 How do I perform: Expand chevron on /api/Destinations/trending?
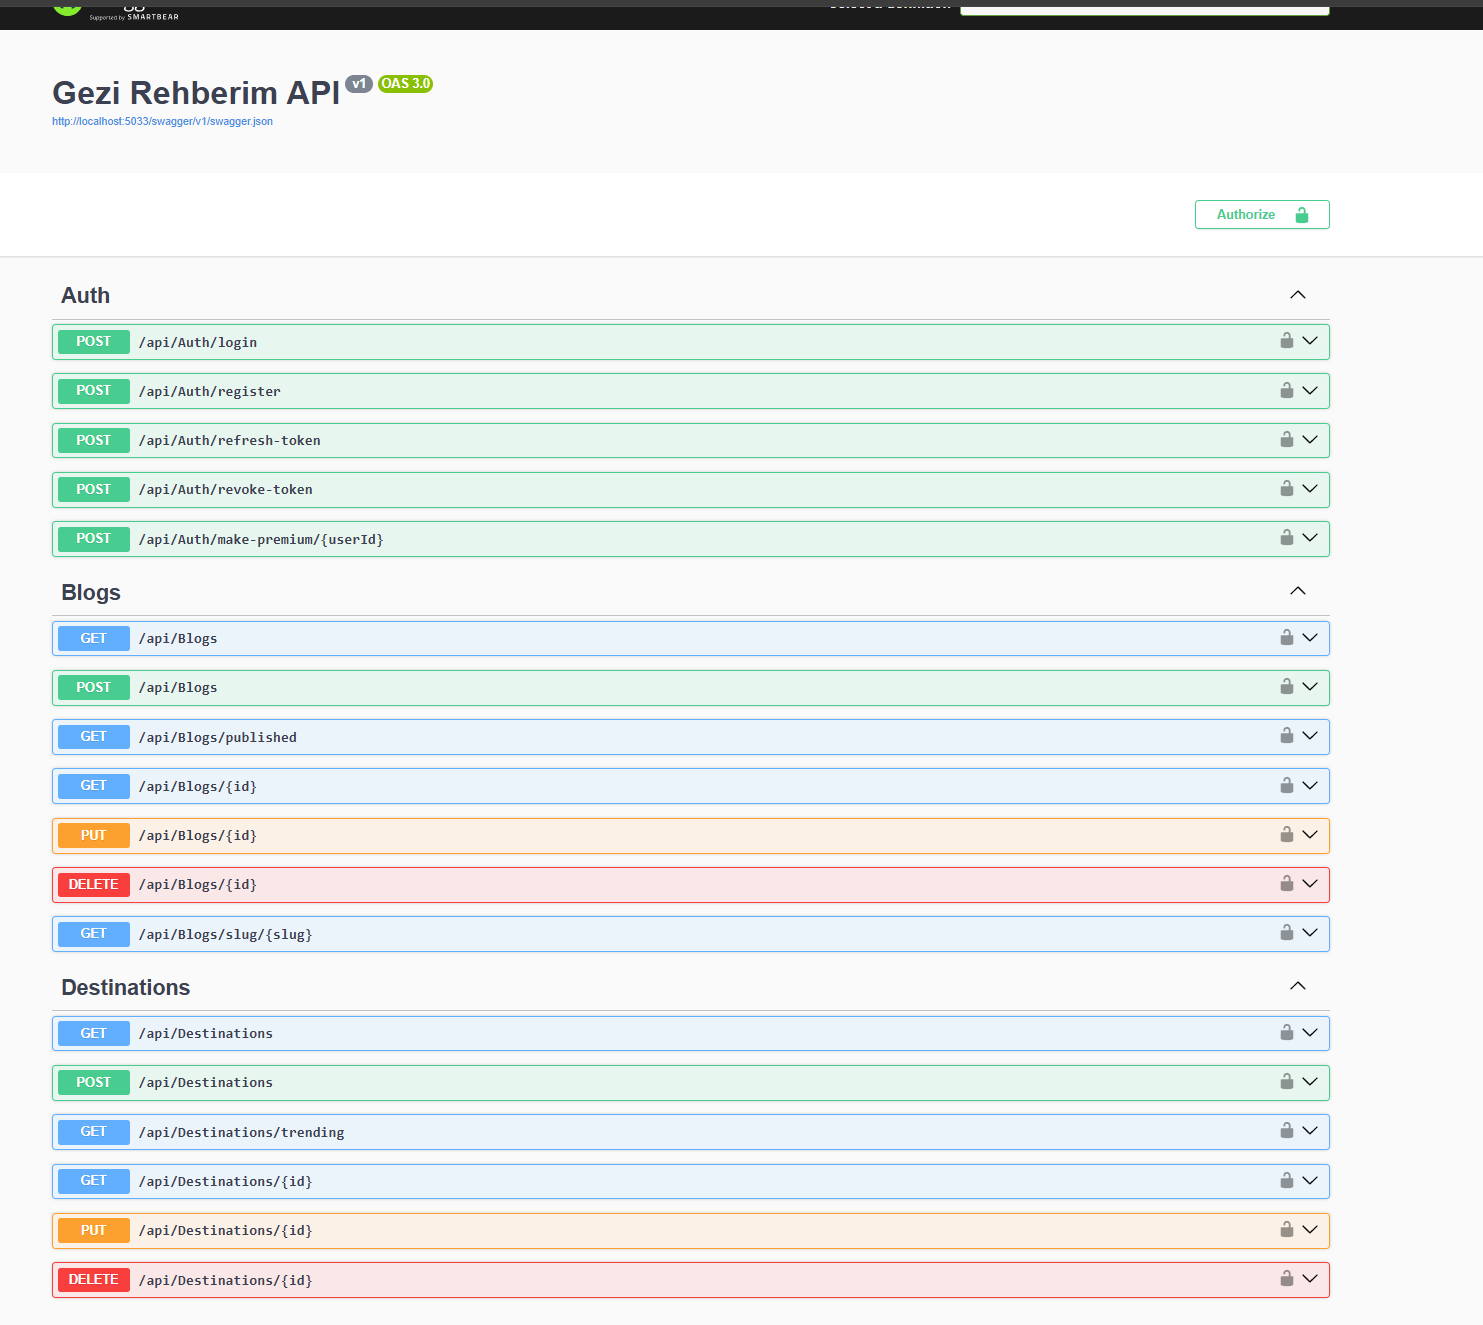click(x=1310, y=1130)
